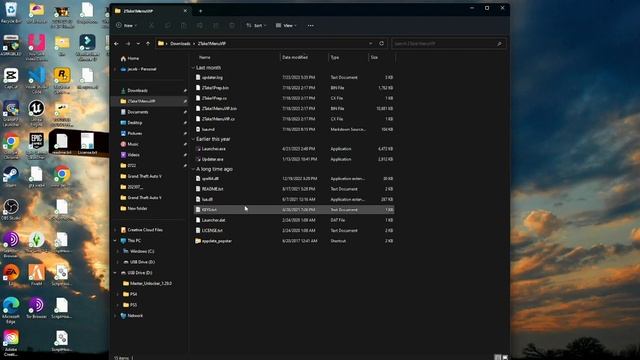Open Home in the navigation pane
Viewport: 640px width, 360px height.
[130, 58]
